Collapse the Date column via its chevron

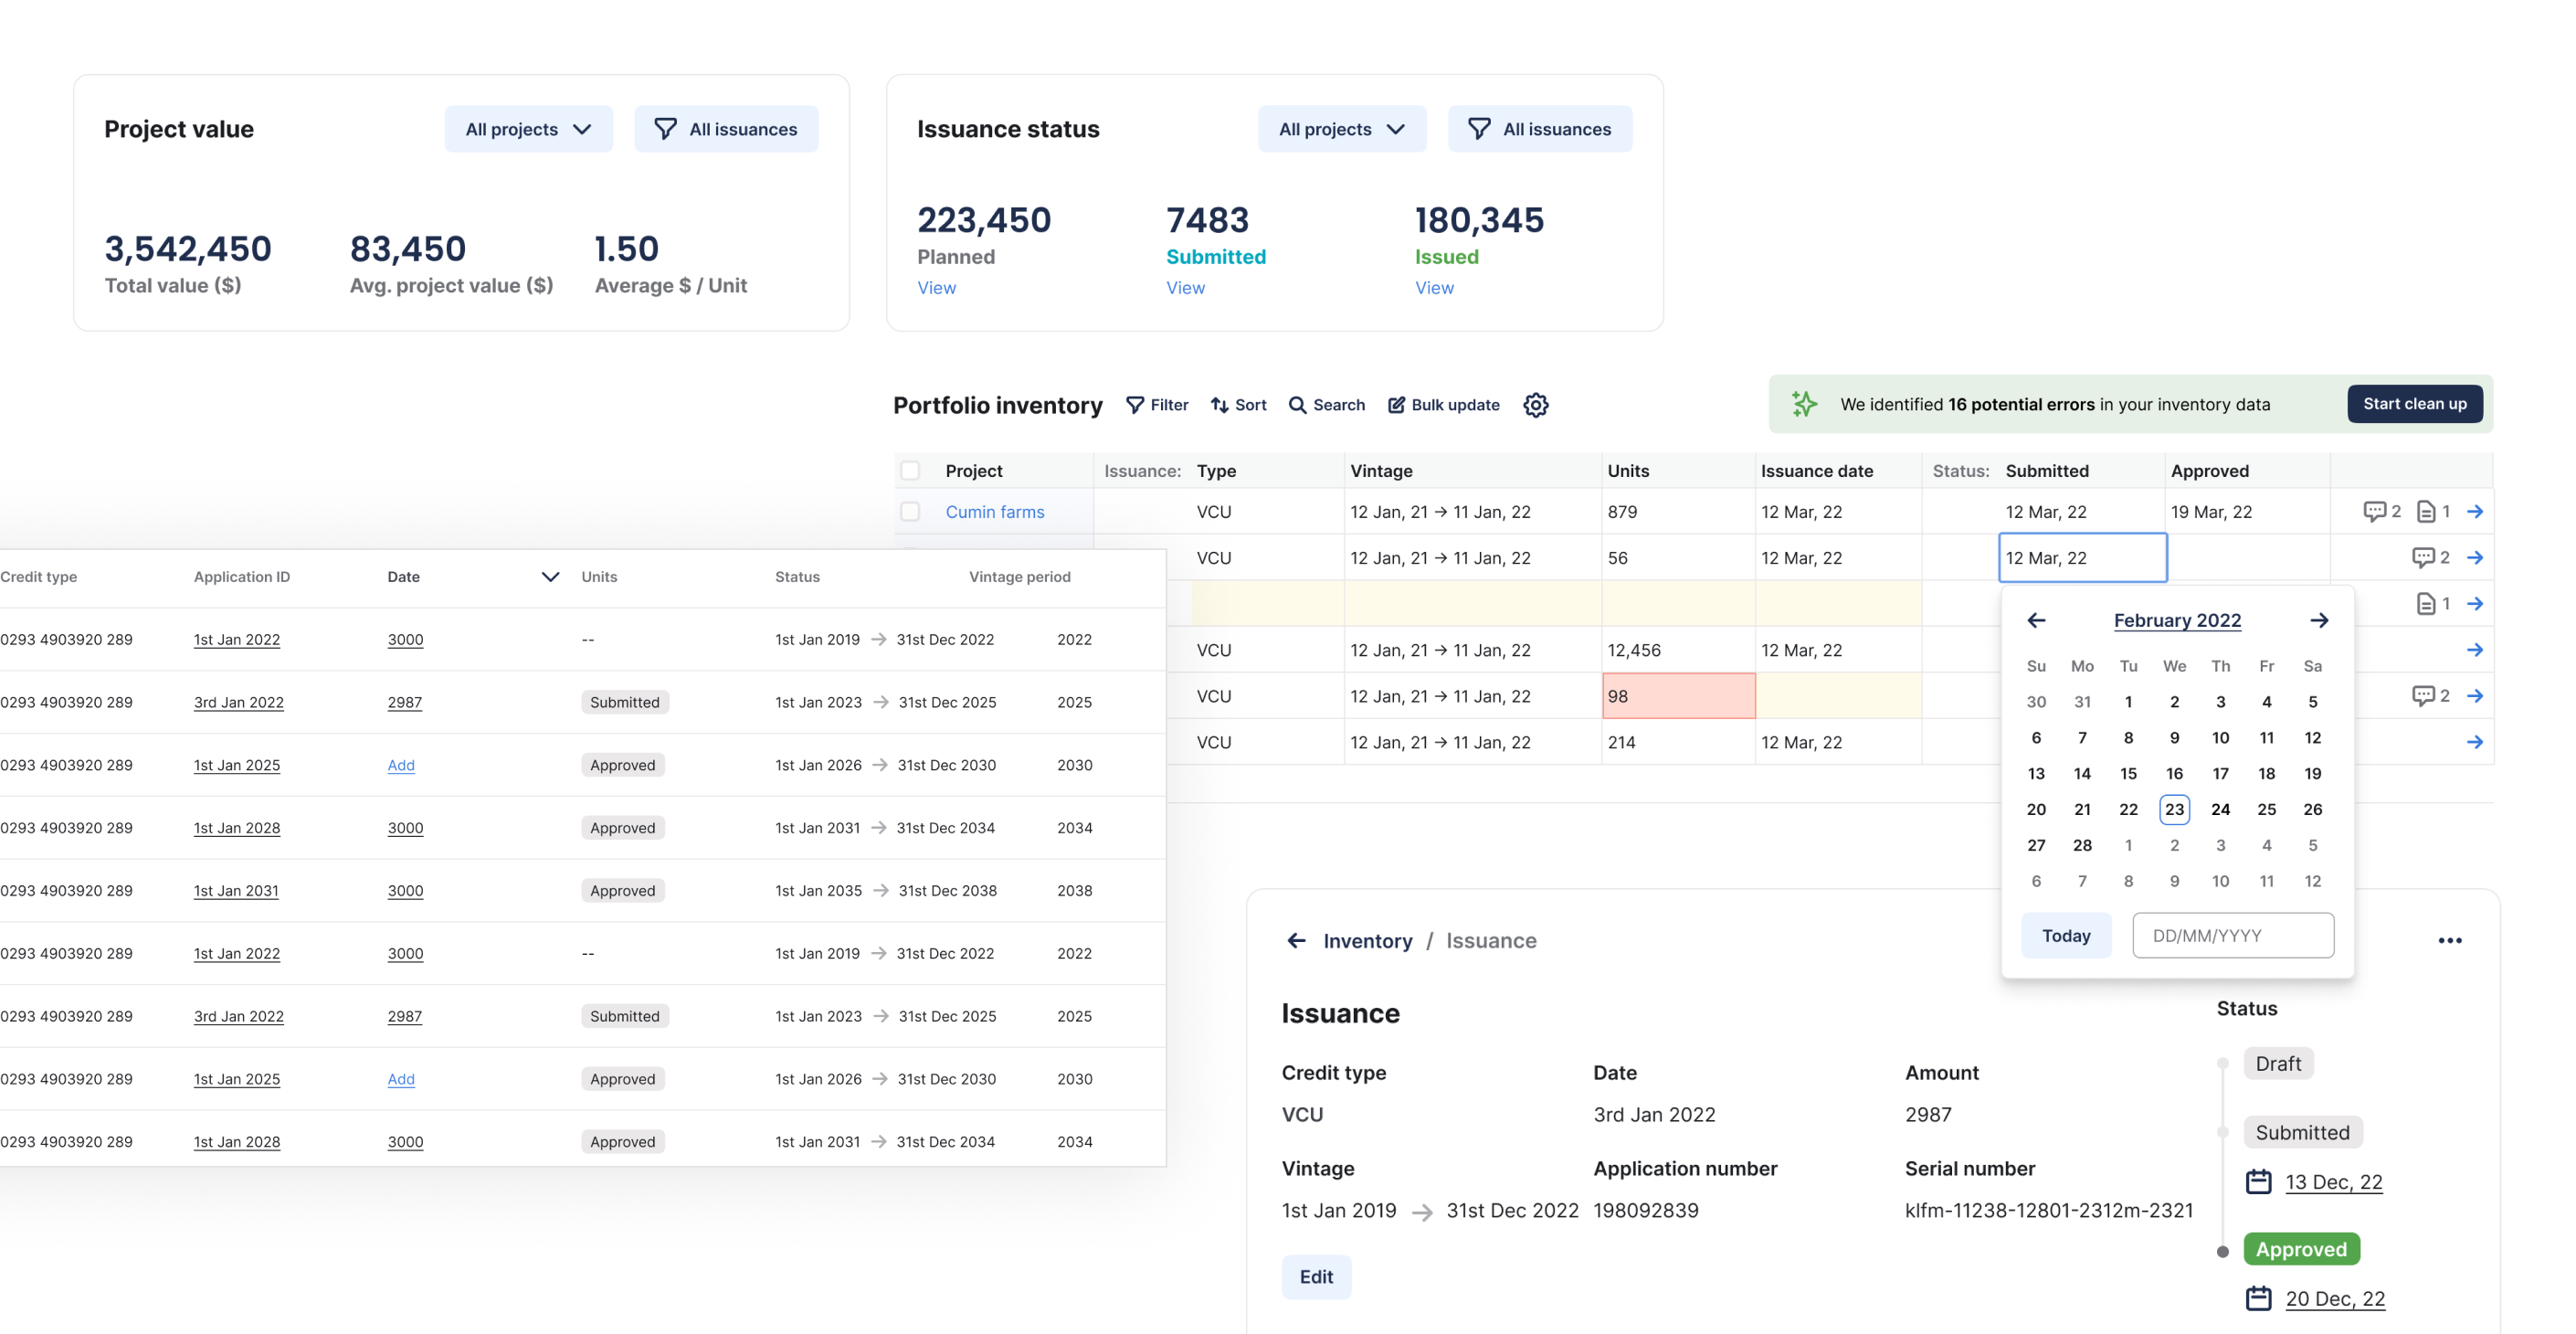[549, 577]
